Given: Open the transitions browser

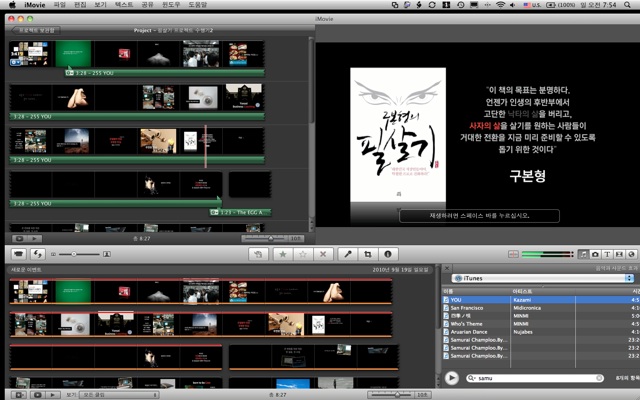Looking at the screenshot, I should click(x=619, y=254).
